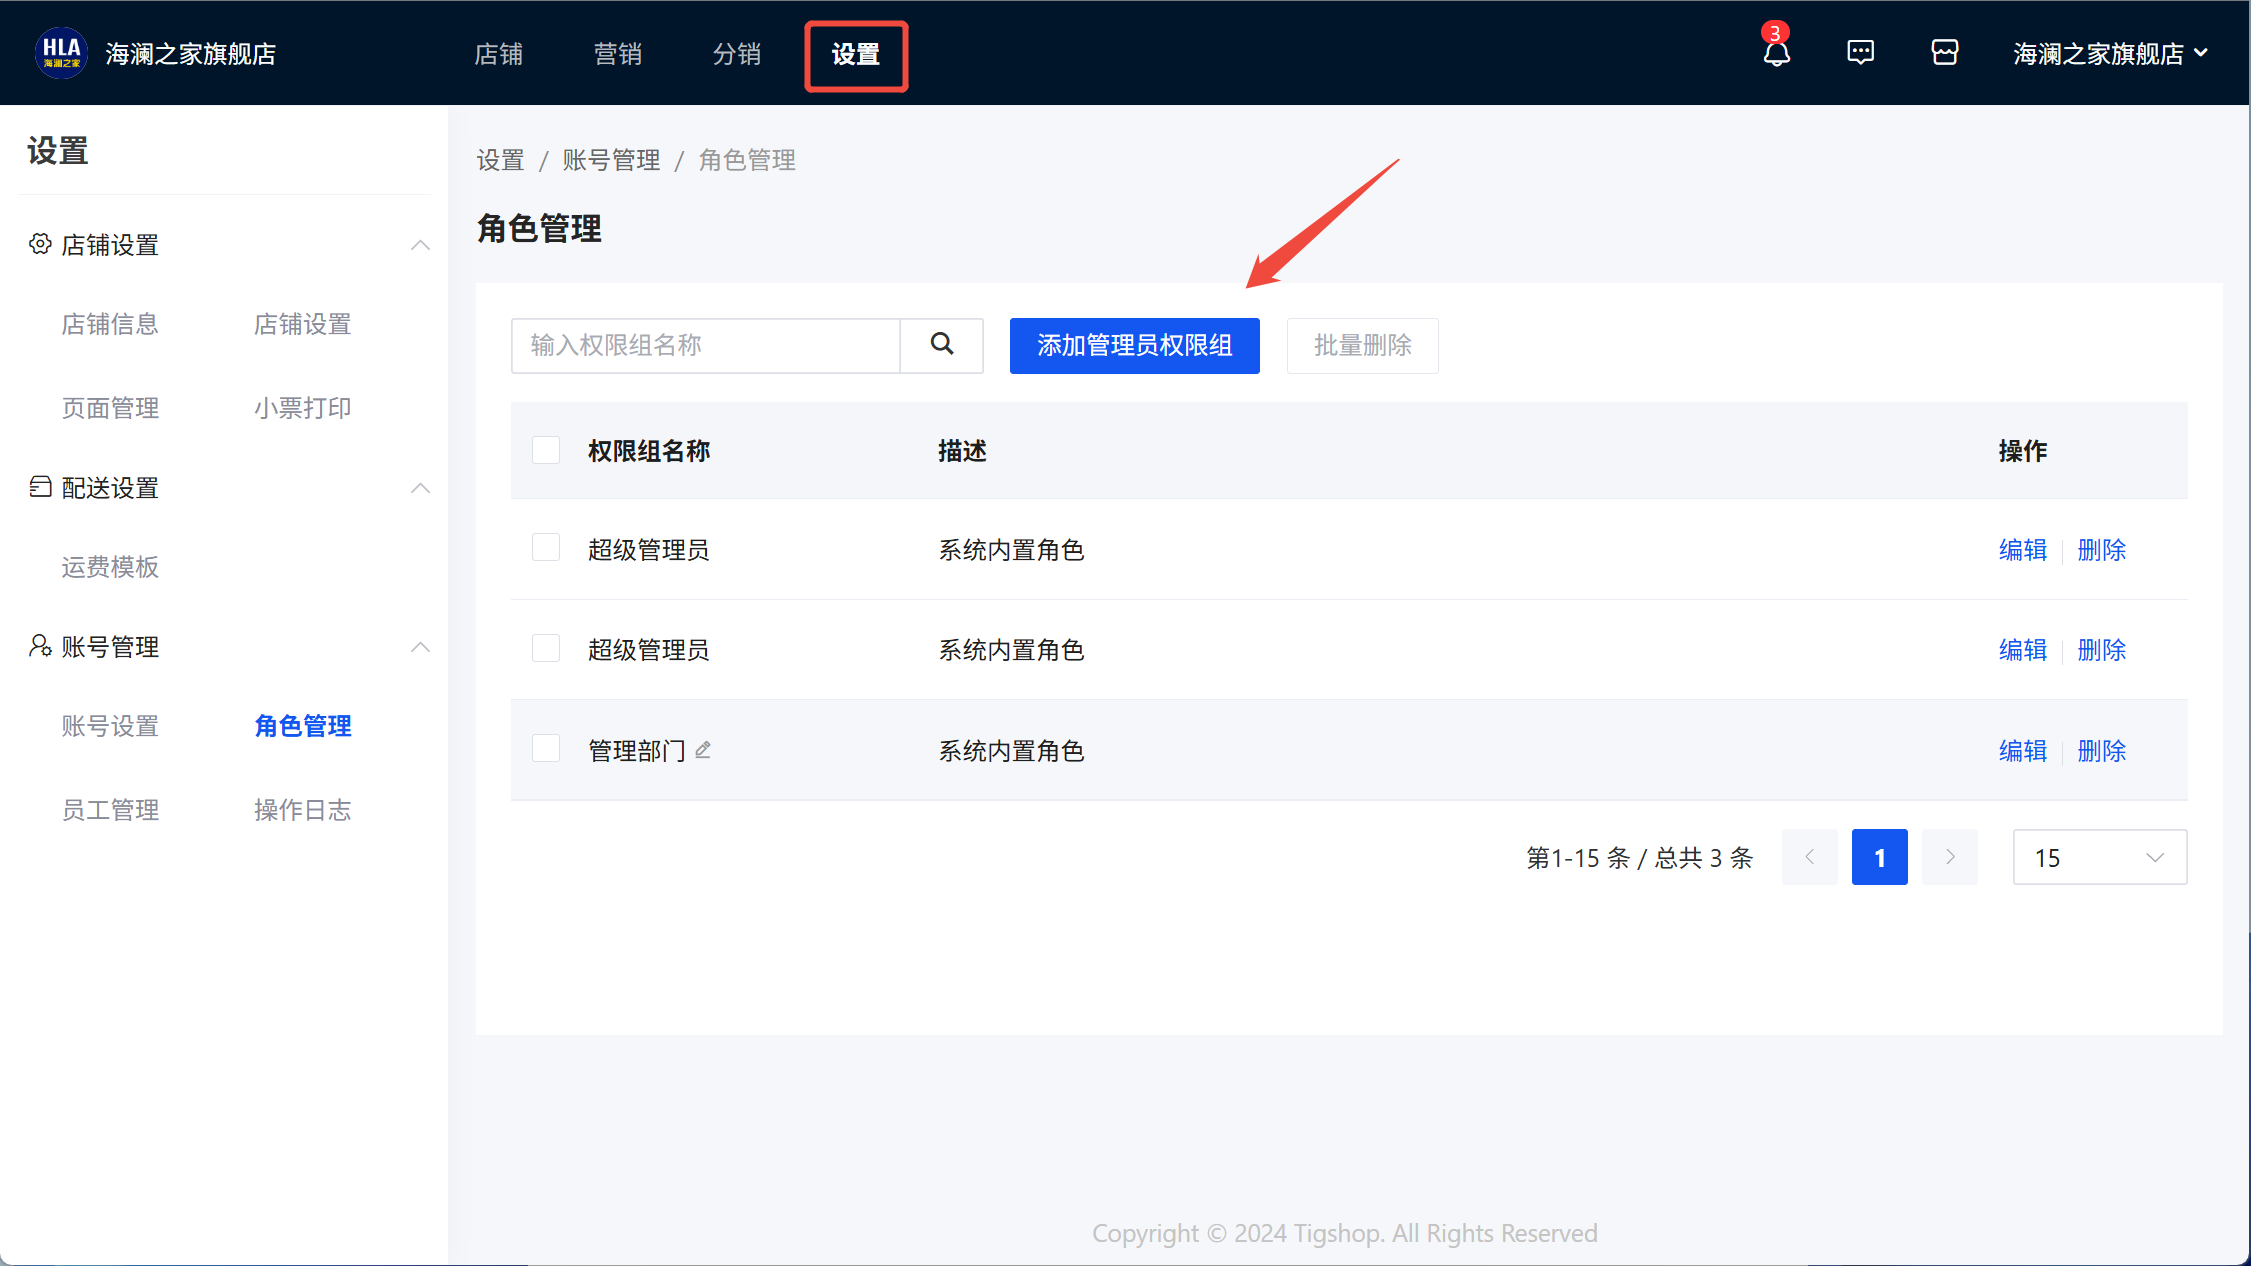The height and width of the screenshot is (1266, 2251).
Task: Open the notification bell icon
Action: [x=1776, y=53]
